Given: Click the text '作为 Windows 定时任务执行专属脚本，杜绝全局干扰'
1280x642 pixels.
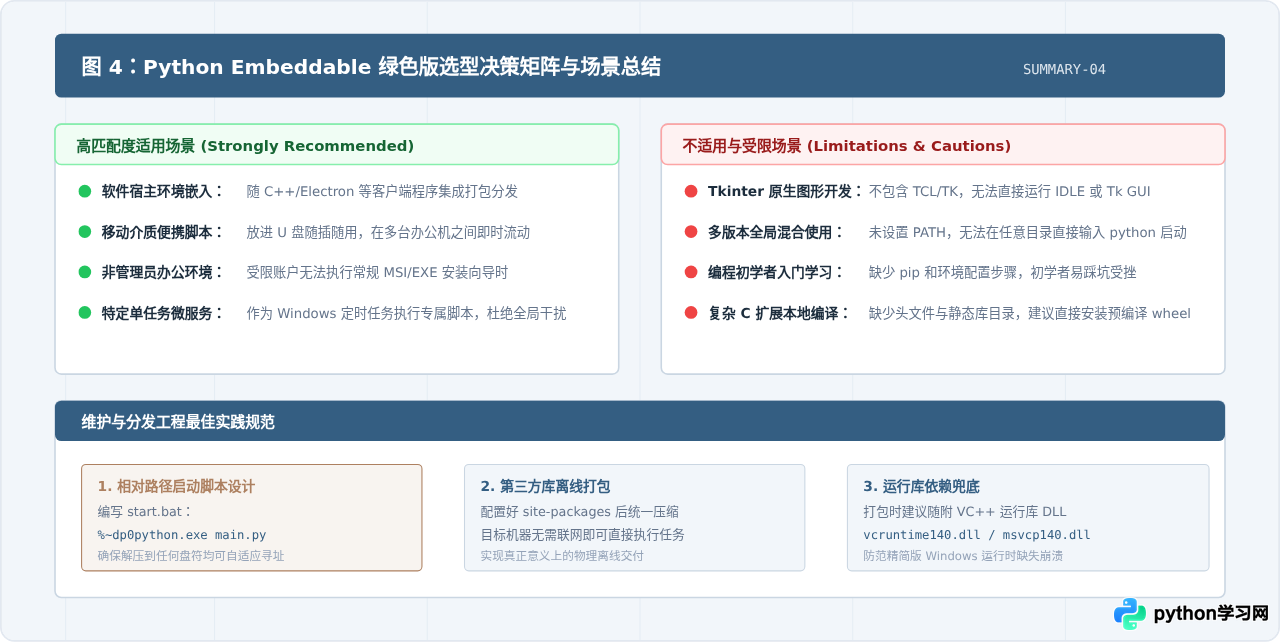Looking at the screenshot, I should coord(406,313).
